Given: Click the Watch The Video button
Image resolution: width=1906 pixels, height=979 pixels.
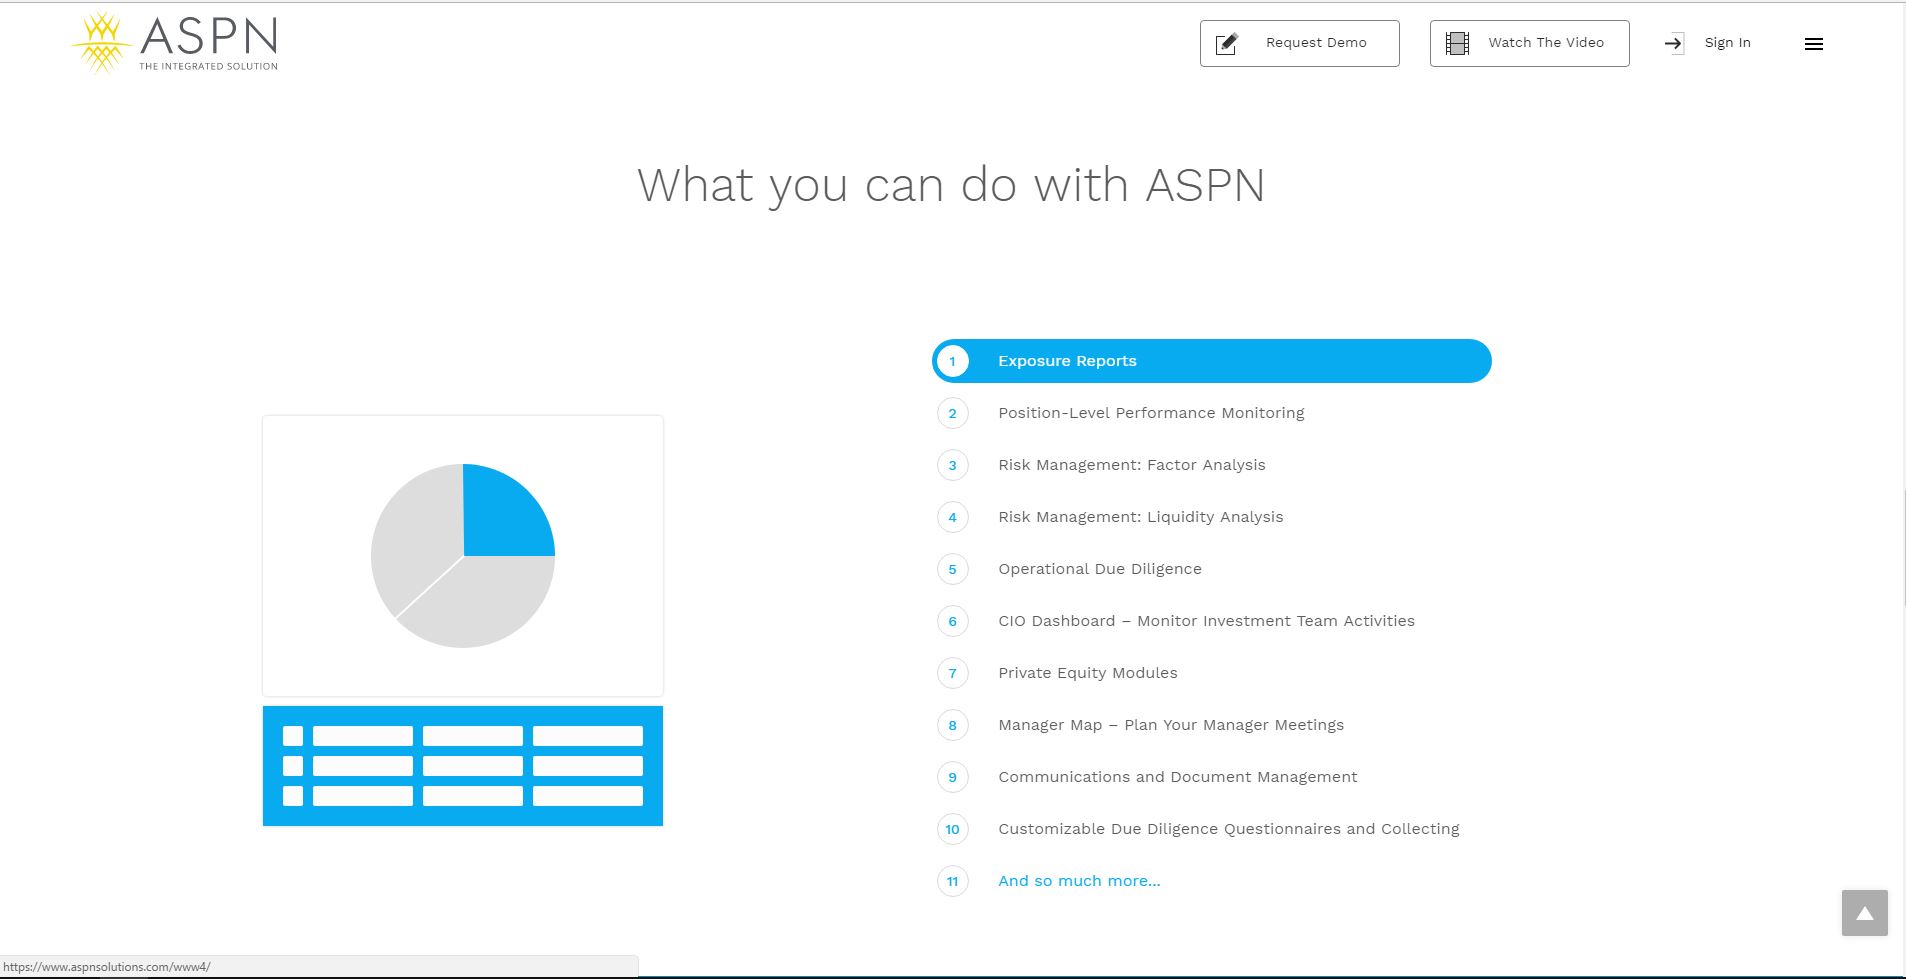Looking at the screenshot, I should pos(1529,43).
